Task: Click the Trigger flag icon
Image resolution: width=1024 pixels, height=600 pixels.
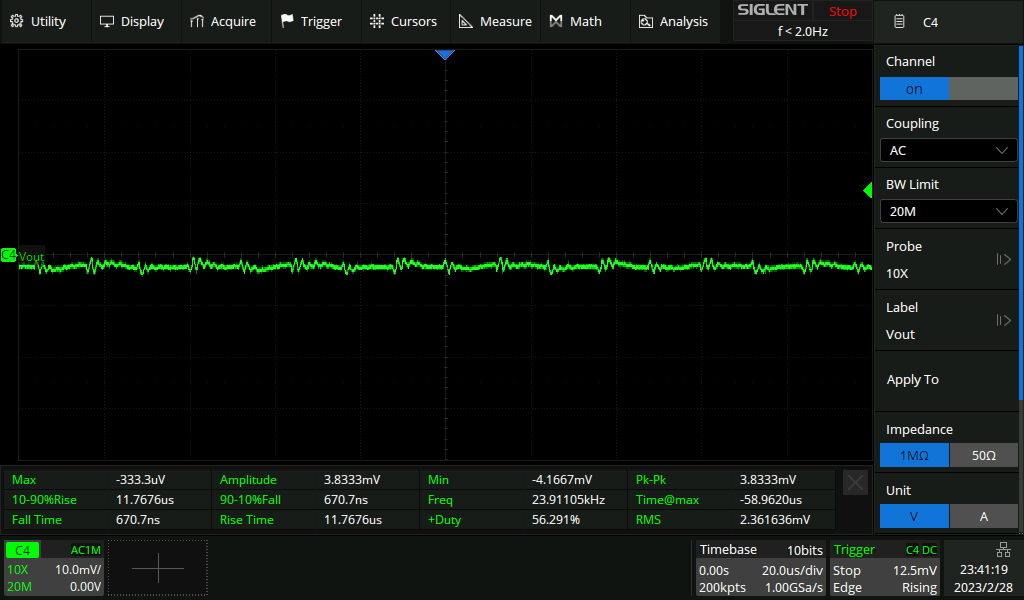Action: tap(287, 22)
